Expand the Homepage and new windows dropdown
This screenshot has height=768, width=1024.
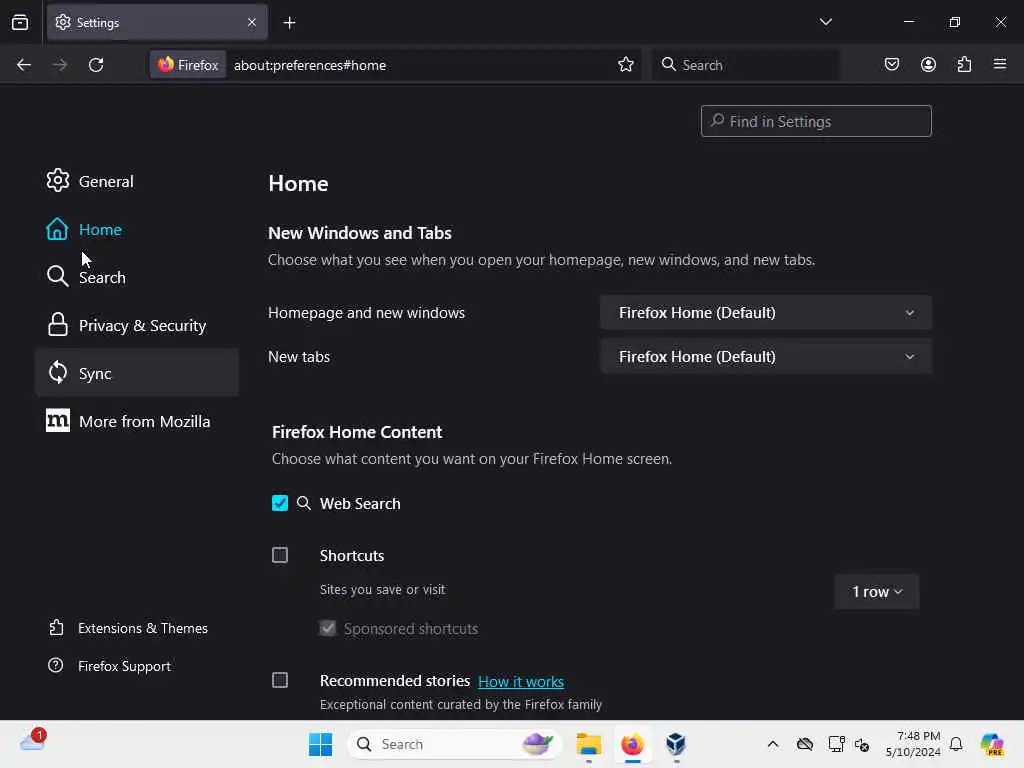point(765,312)
